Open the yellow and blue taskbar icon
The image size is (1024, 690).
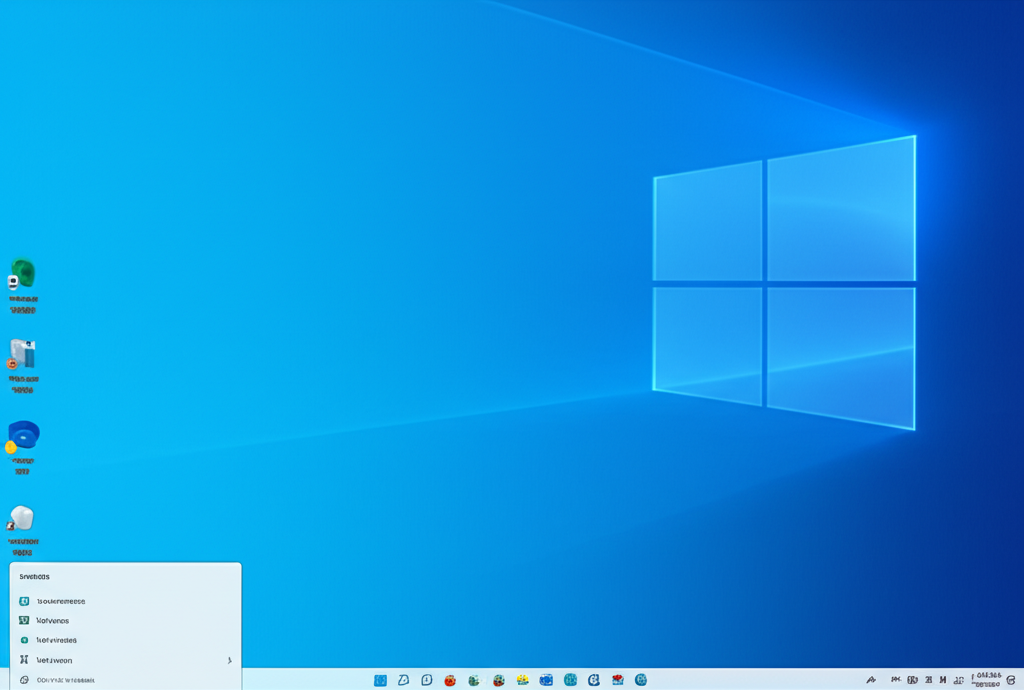[522, 680]
